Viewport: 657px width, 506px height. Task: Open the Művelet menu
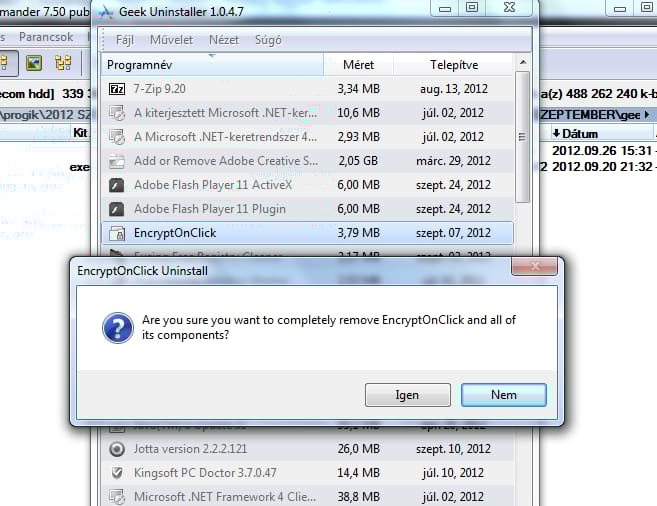(x=171, y=40)
